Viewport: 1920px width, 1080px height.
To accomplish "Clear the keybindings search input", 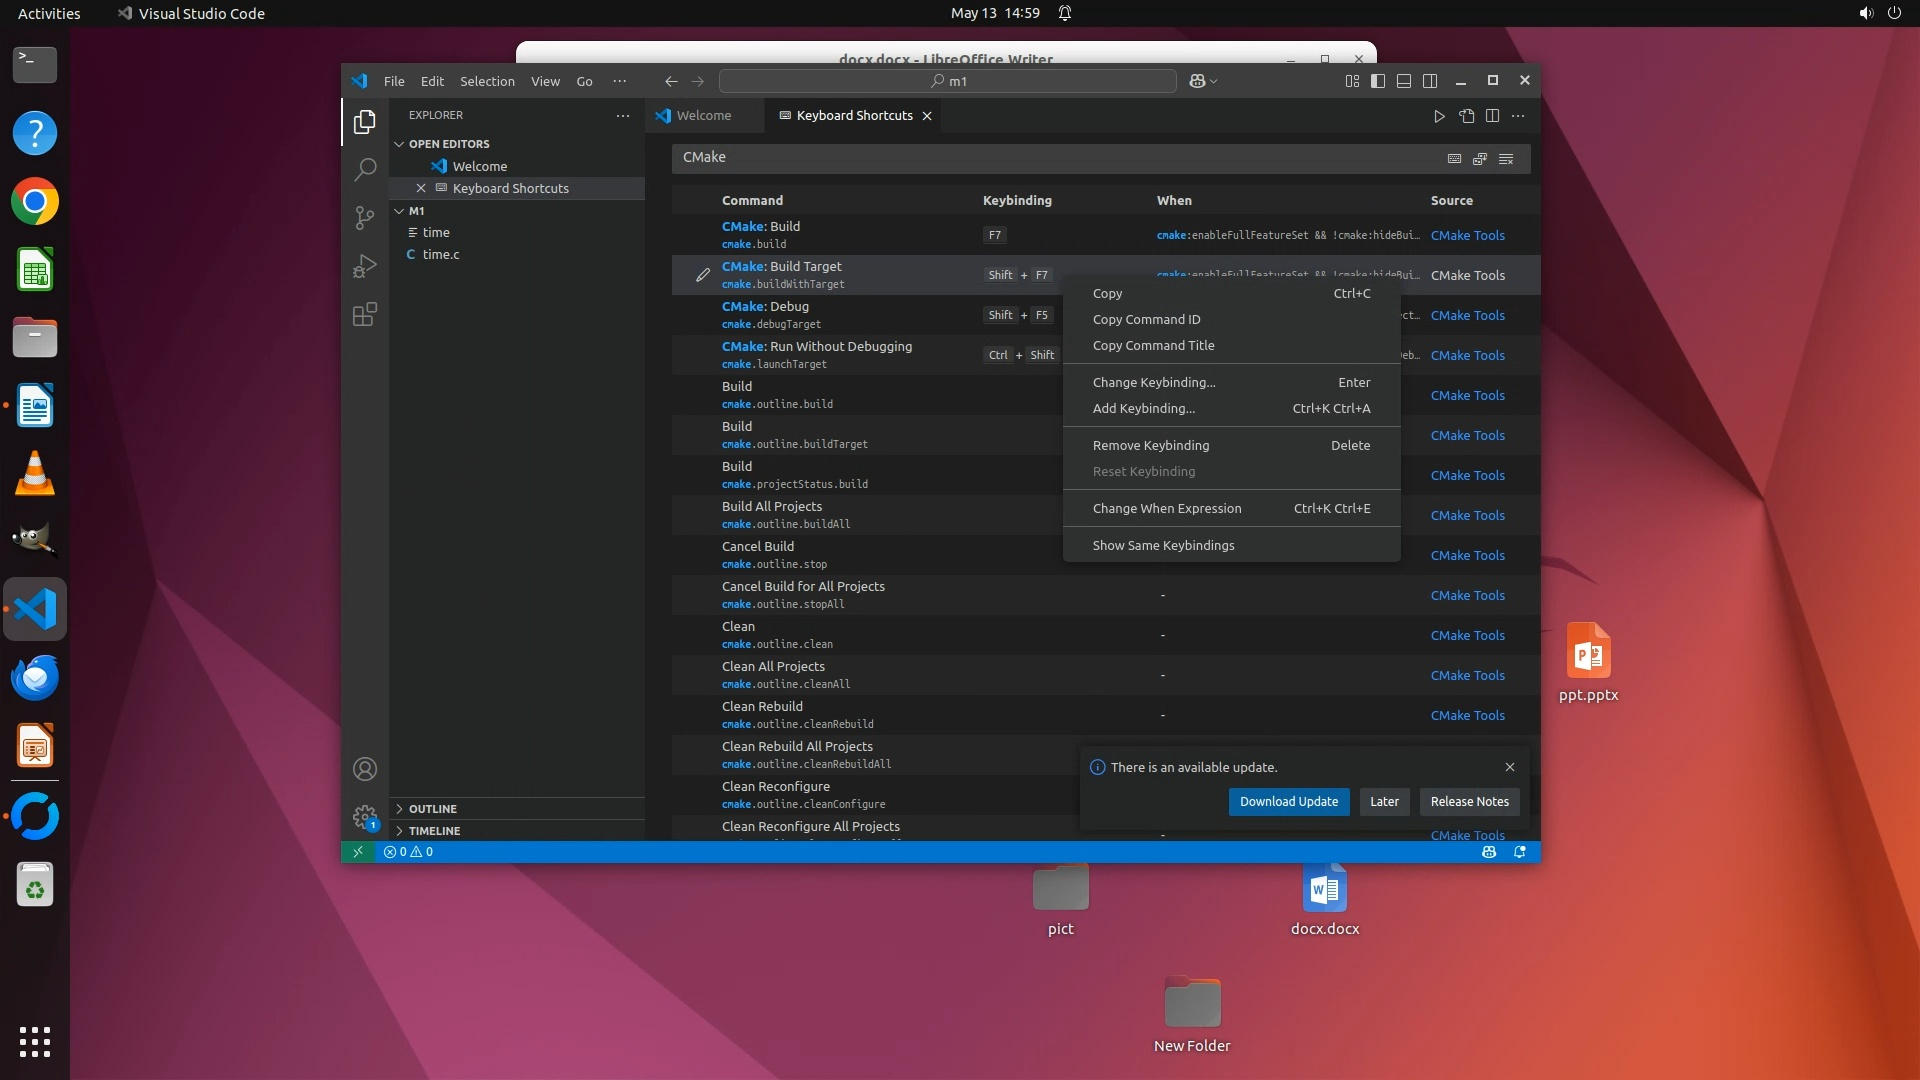I will point(1506,159).
